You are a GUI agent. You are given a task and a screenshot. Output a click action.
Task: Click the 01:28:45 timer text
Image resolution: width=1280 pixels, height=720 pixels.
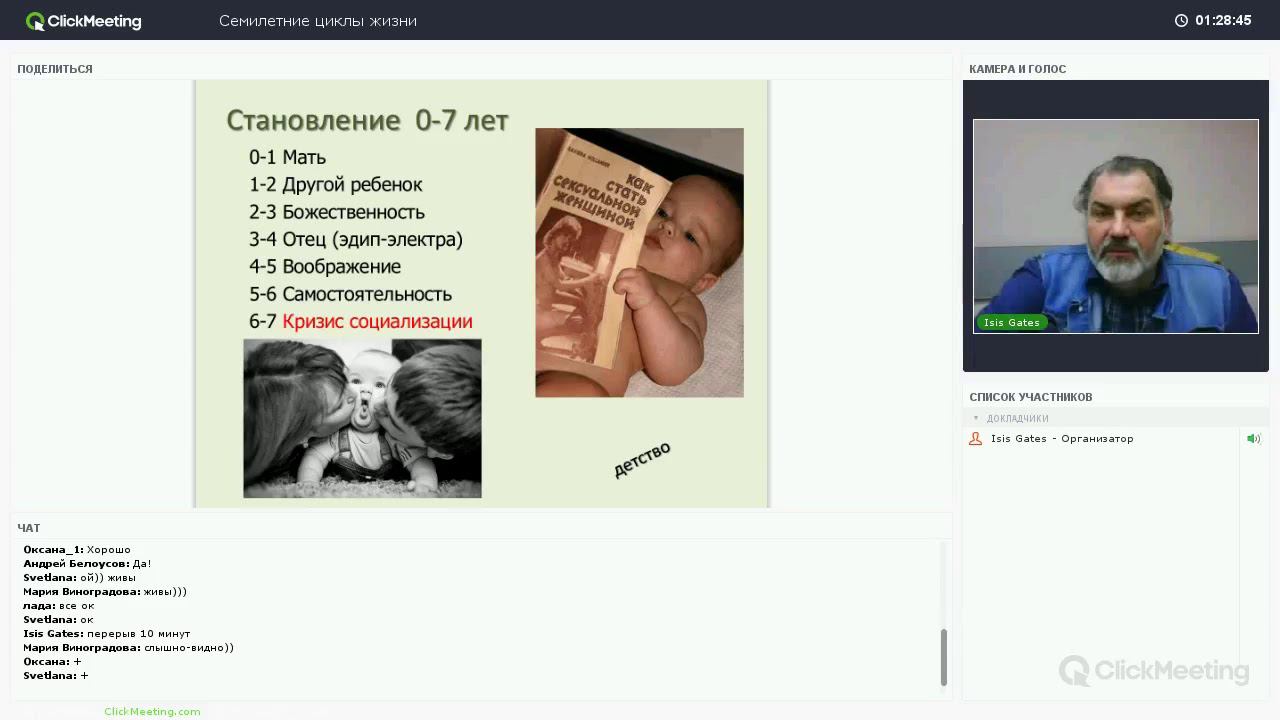[1223, 20]
